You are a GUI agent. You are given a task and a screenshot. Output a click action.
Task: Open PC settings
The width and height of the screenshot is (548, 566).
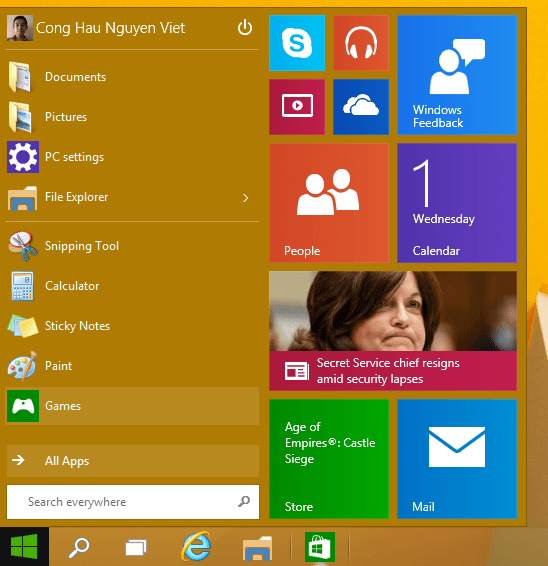click(x=132, y=157)
